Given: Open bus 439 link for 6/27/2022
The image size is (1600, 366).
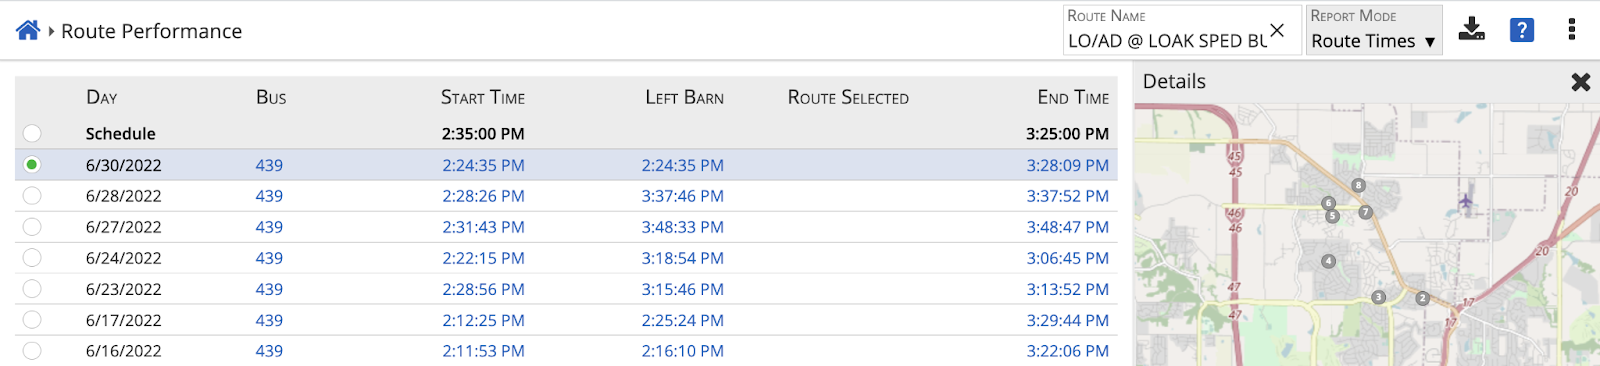Looking at the screenshot, I should (x=269, y=227).
